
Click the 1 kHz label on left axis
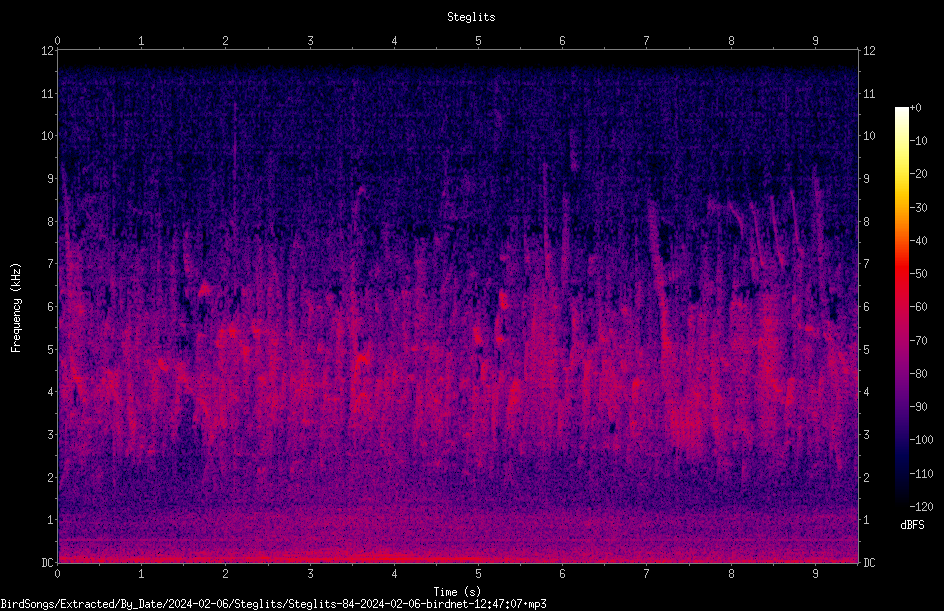click(x=51, y=520)
